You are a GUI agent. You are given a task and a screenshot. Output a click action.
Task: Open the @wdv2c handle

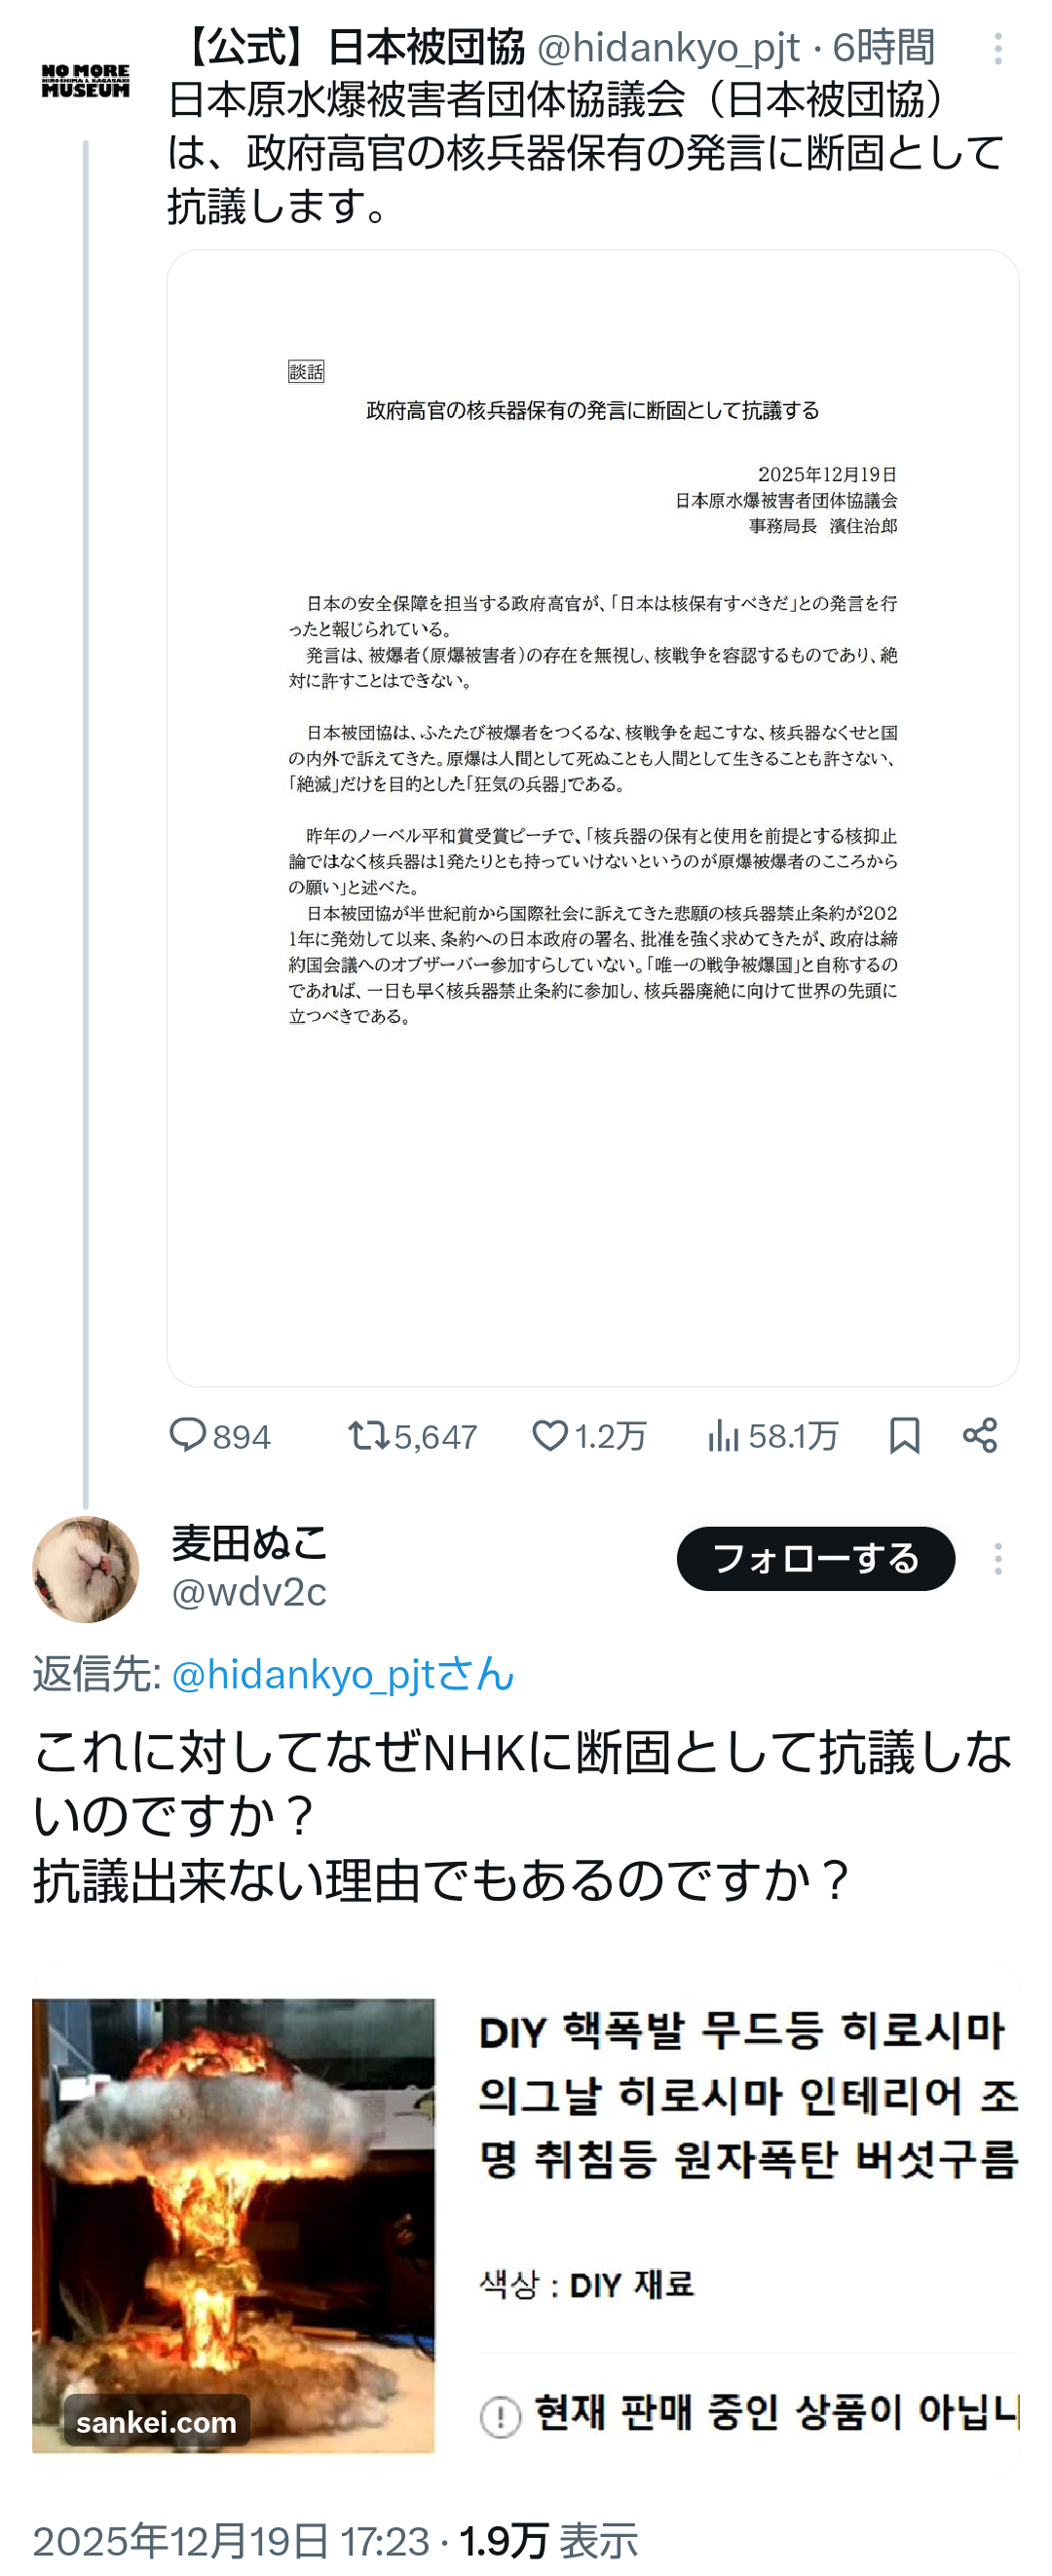coord(249,1592)
